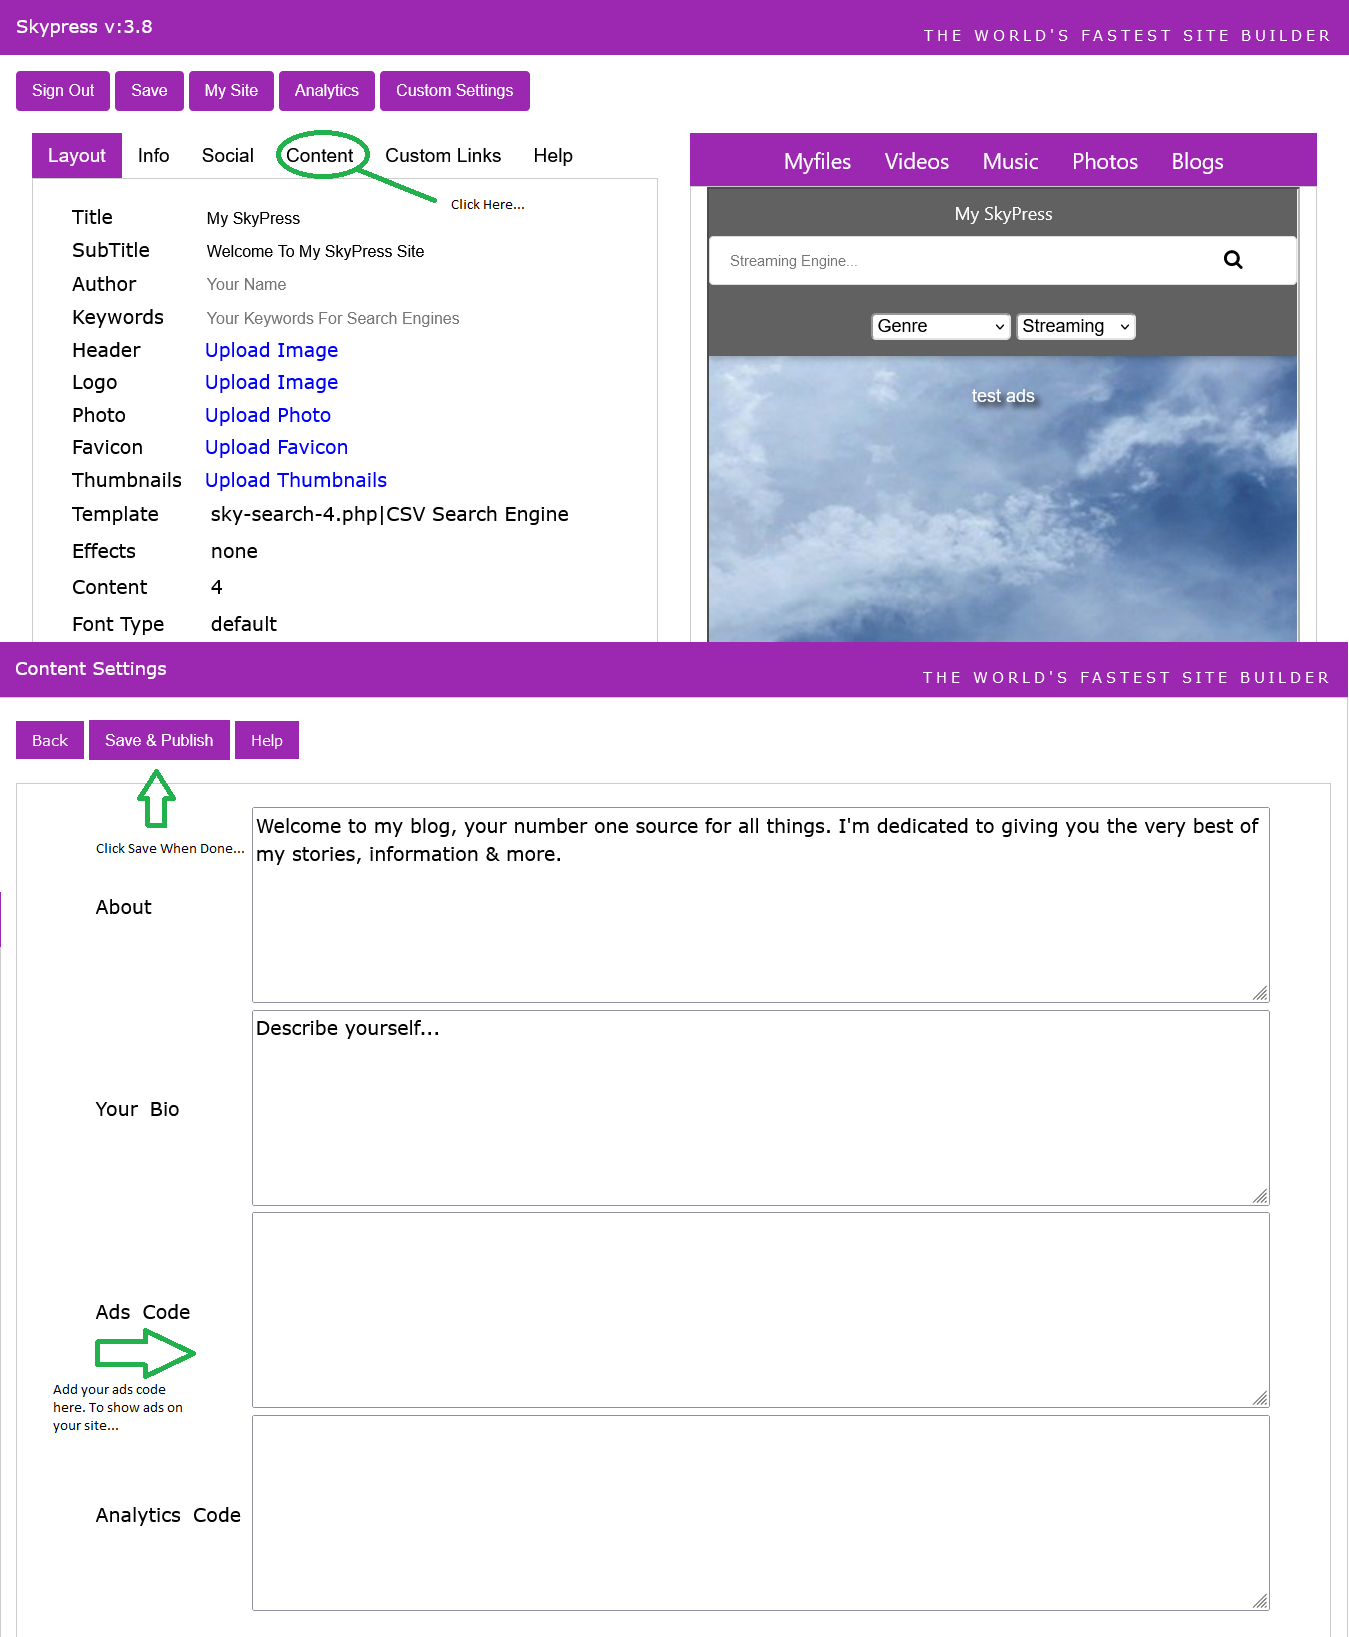Open My Site button

tap(231, 91)
